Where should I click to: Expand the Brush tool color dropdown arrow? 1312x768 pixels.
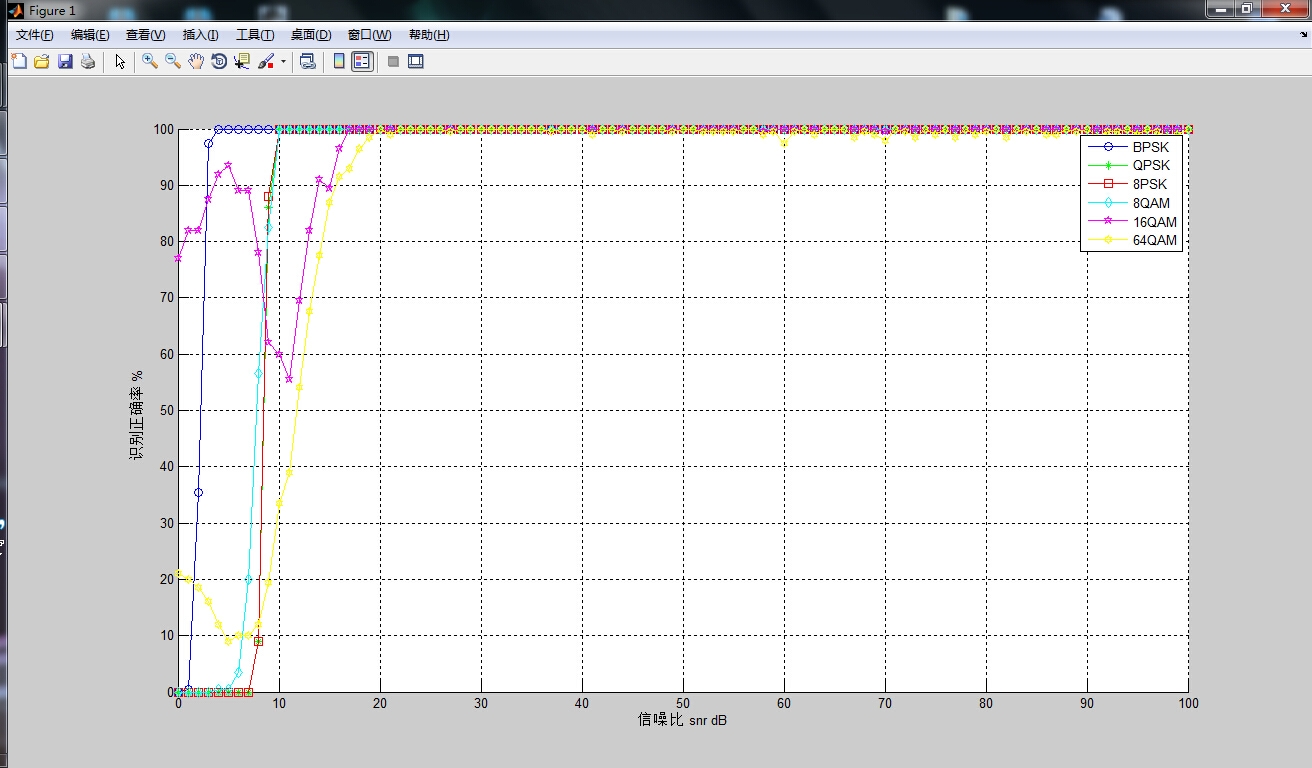(x=283, y=61)
